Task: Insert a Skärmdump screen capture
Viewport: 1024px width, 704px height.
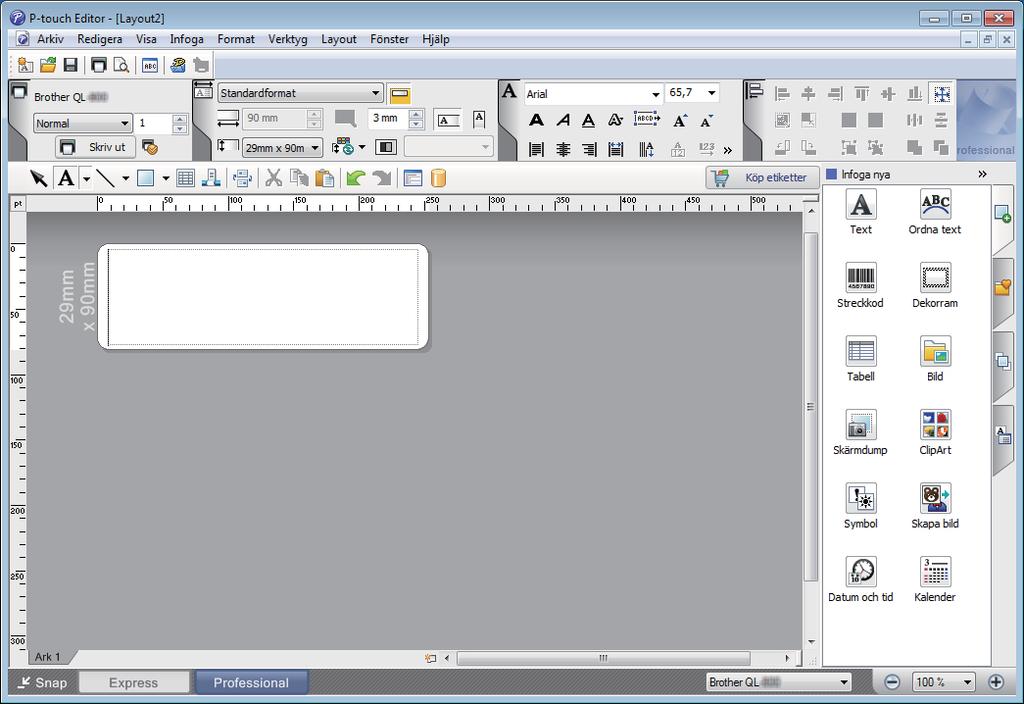Action: pos(860,432)
